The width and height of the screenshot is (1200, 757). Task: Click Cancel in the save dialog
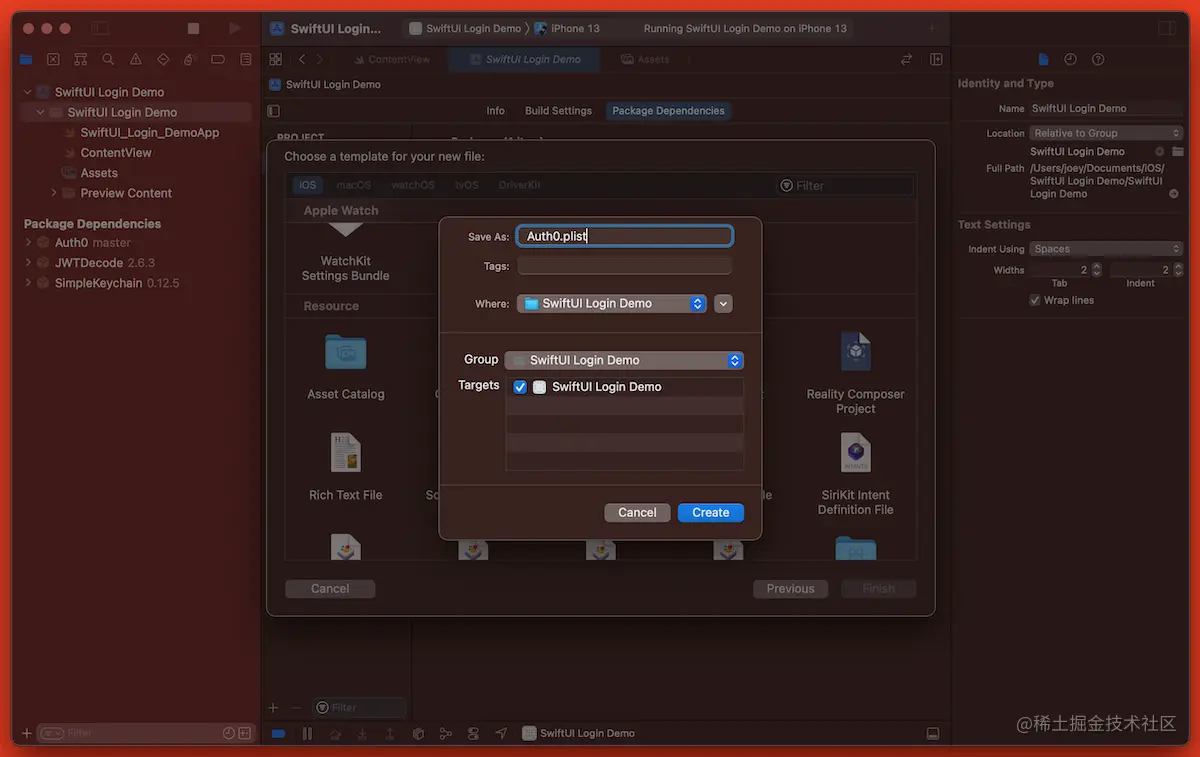tap(637, 513)
